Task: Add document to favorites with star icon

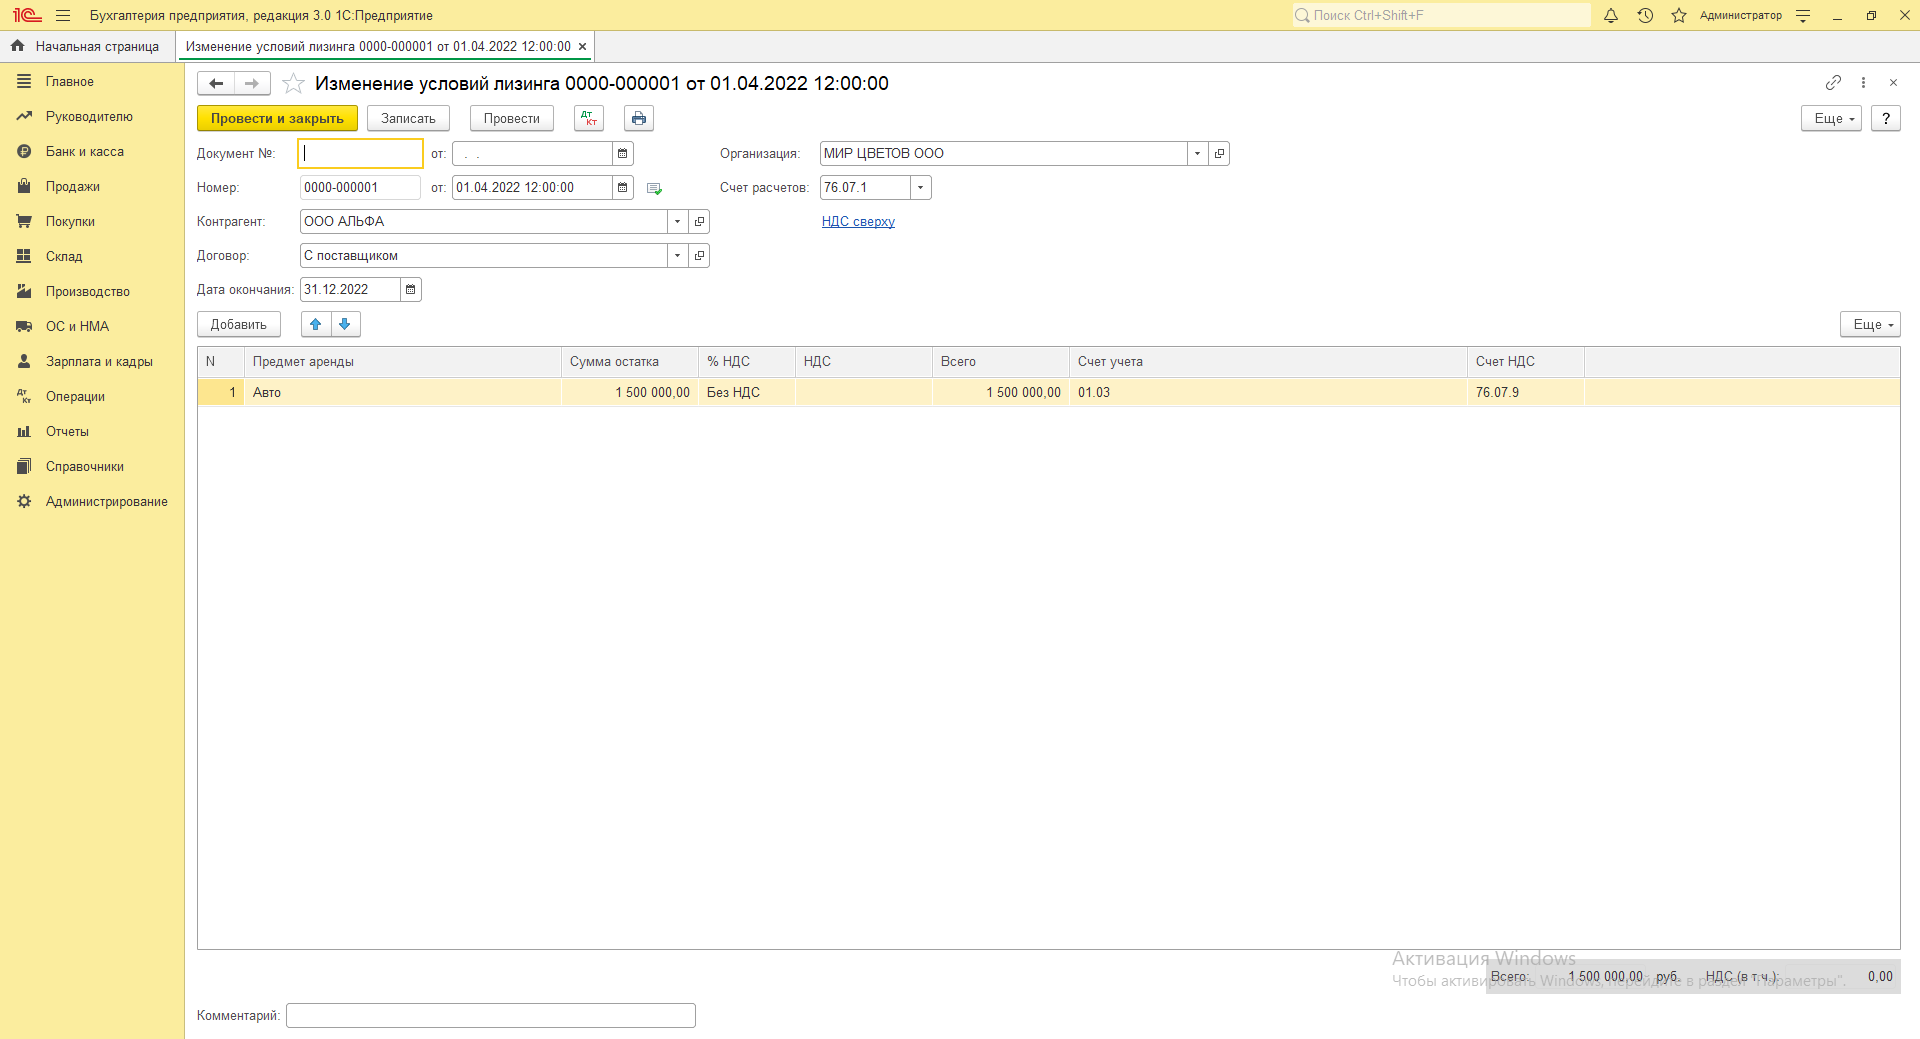Action: pyautogui.click(x=293, y=83)
